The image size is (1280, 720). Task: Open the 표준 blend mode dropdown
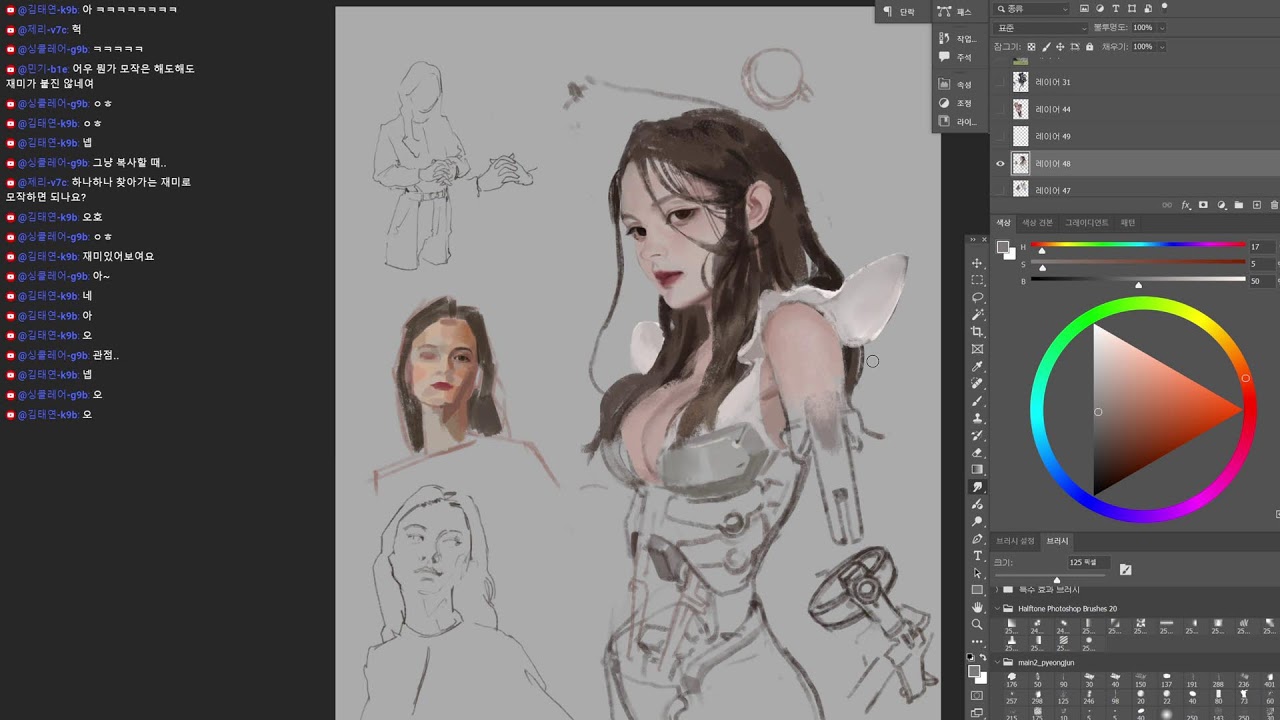tap(1041, 28)
